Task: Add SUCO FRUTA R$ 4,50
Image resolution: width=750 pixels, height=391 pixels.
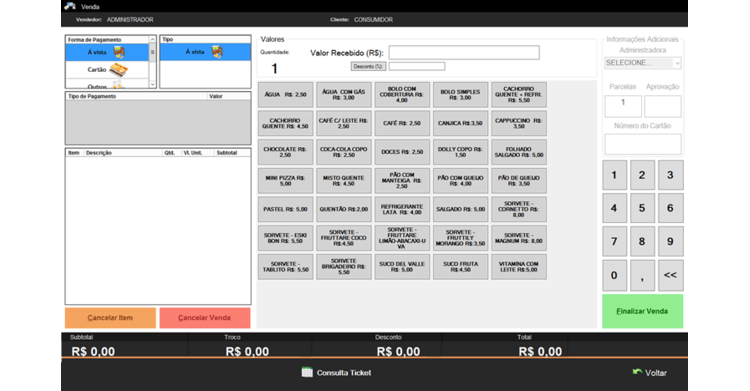Action: click(460, 267)
